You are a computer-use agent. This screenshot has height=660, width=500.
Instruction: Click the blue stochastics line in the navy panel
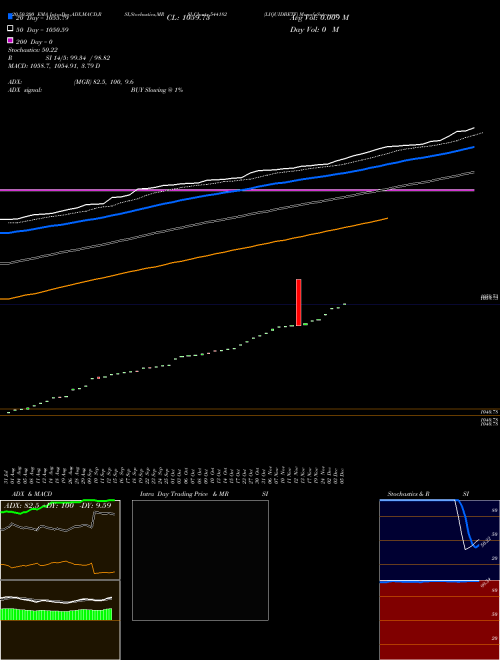pyautogui.click(x=467, y=525)
